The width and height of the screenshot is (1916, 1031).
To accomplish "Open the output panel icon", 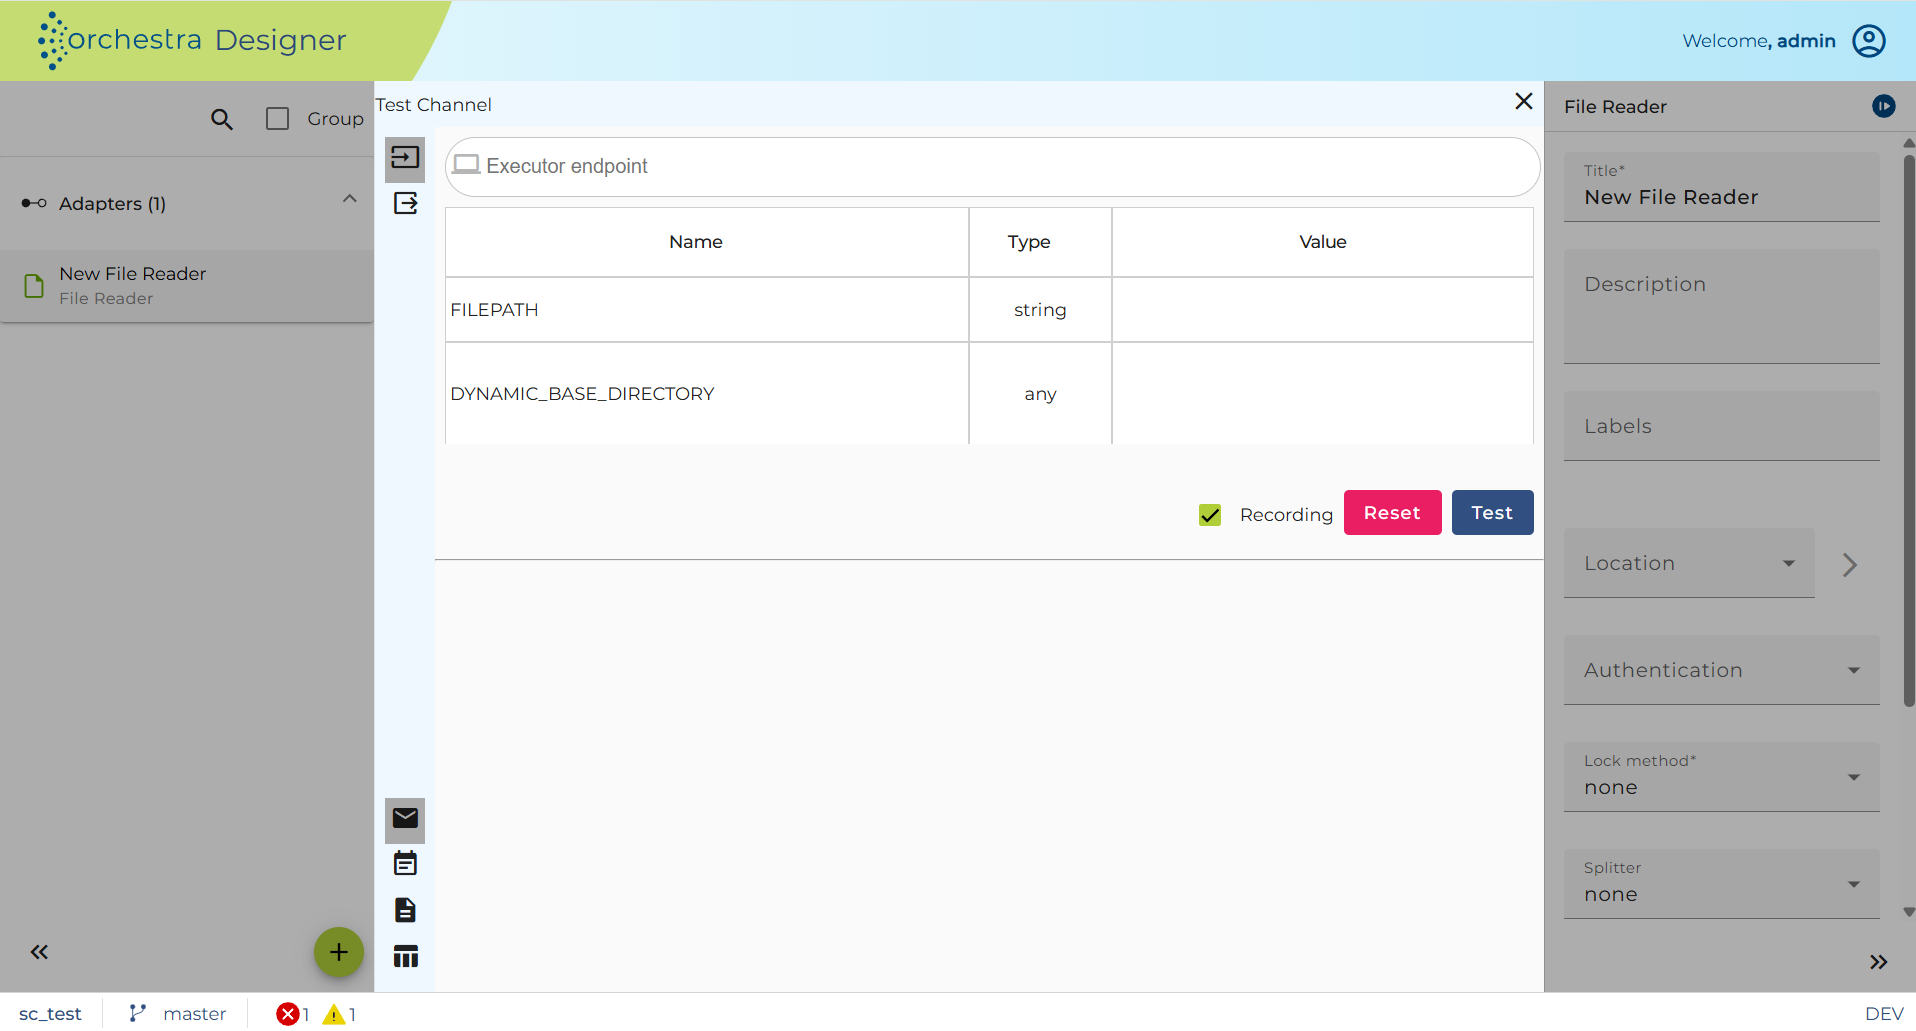I will [405, 204].
